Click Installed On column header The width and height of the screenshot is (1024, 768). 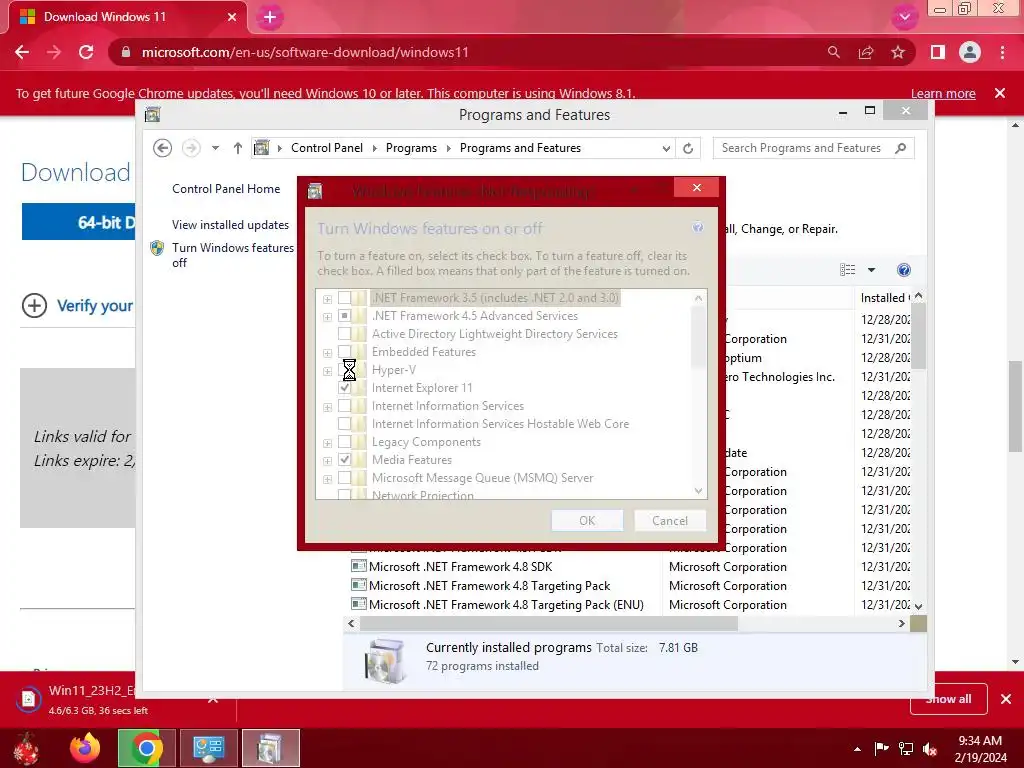point(883,298)
